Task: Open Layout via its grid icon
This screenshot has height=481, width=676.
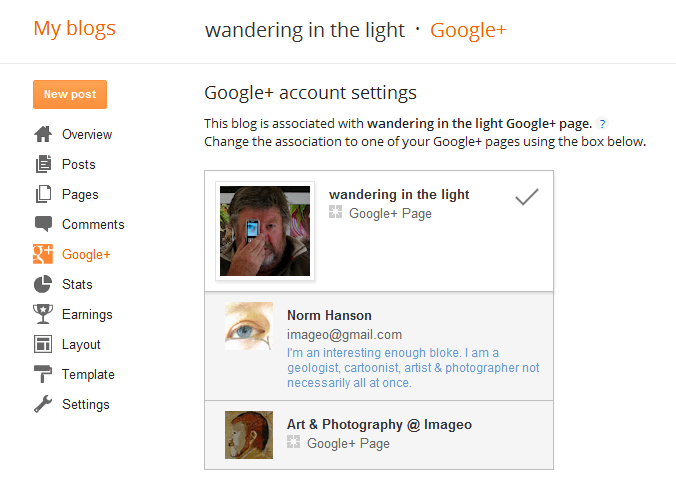Action: click(43, 344)
